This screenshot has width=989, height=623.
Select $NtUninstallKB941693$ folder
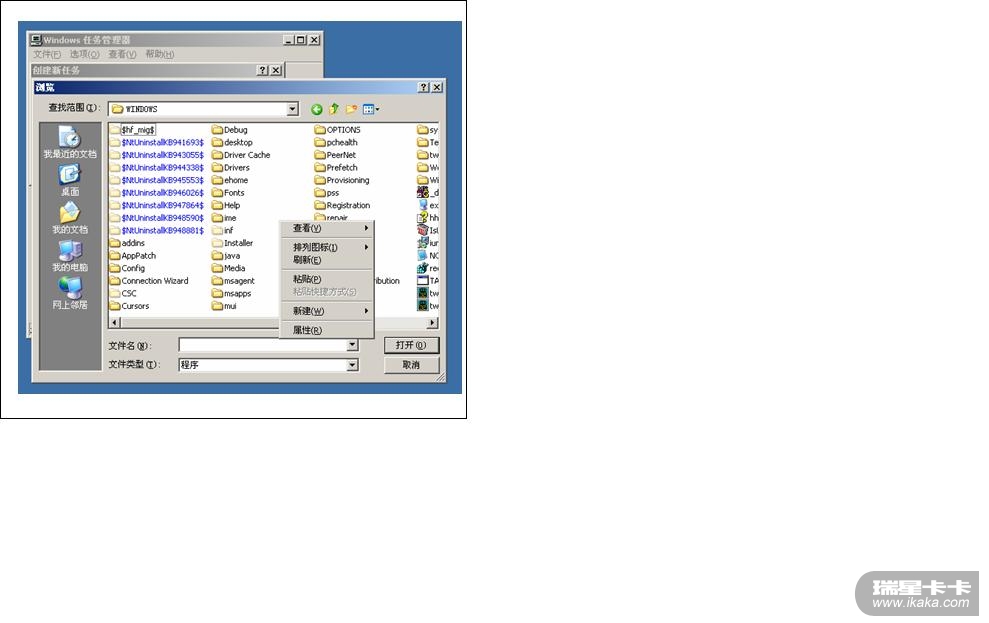156,143
